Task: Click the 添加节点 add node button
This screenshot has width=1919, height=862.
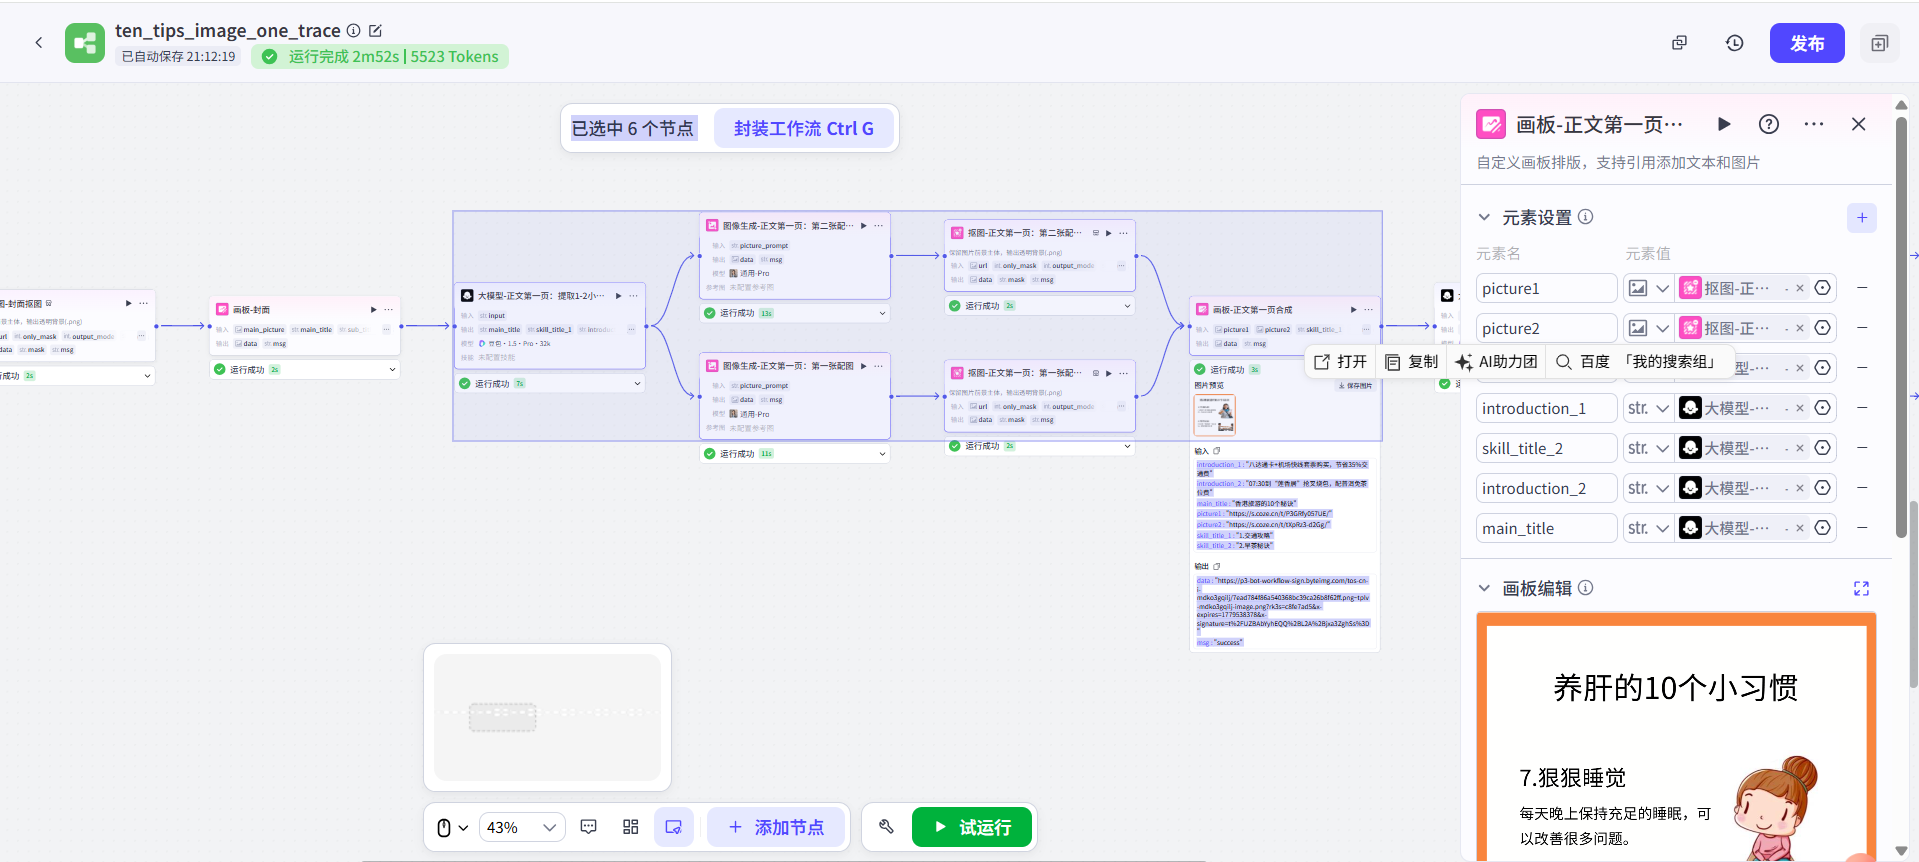Action: coord(777,827)
